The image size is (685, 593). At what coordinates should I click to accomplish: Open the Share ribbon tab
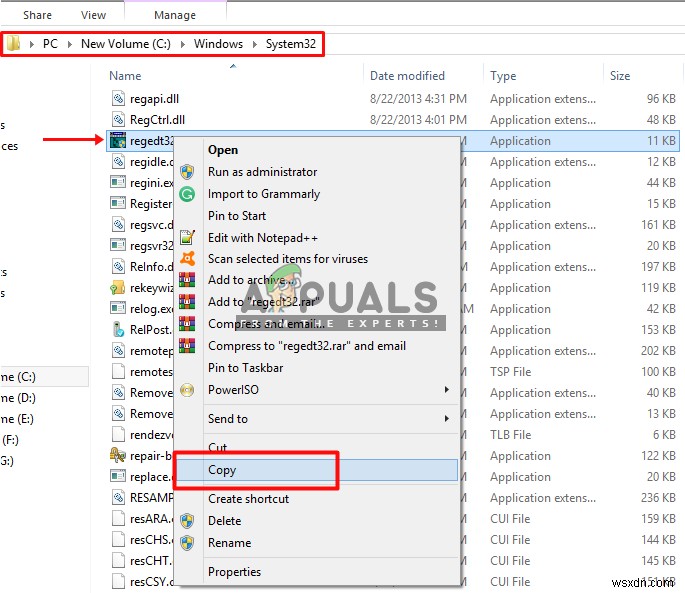(x=37, y=15)
